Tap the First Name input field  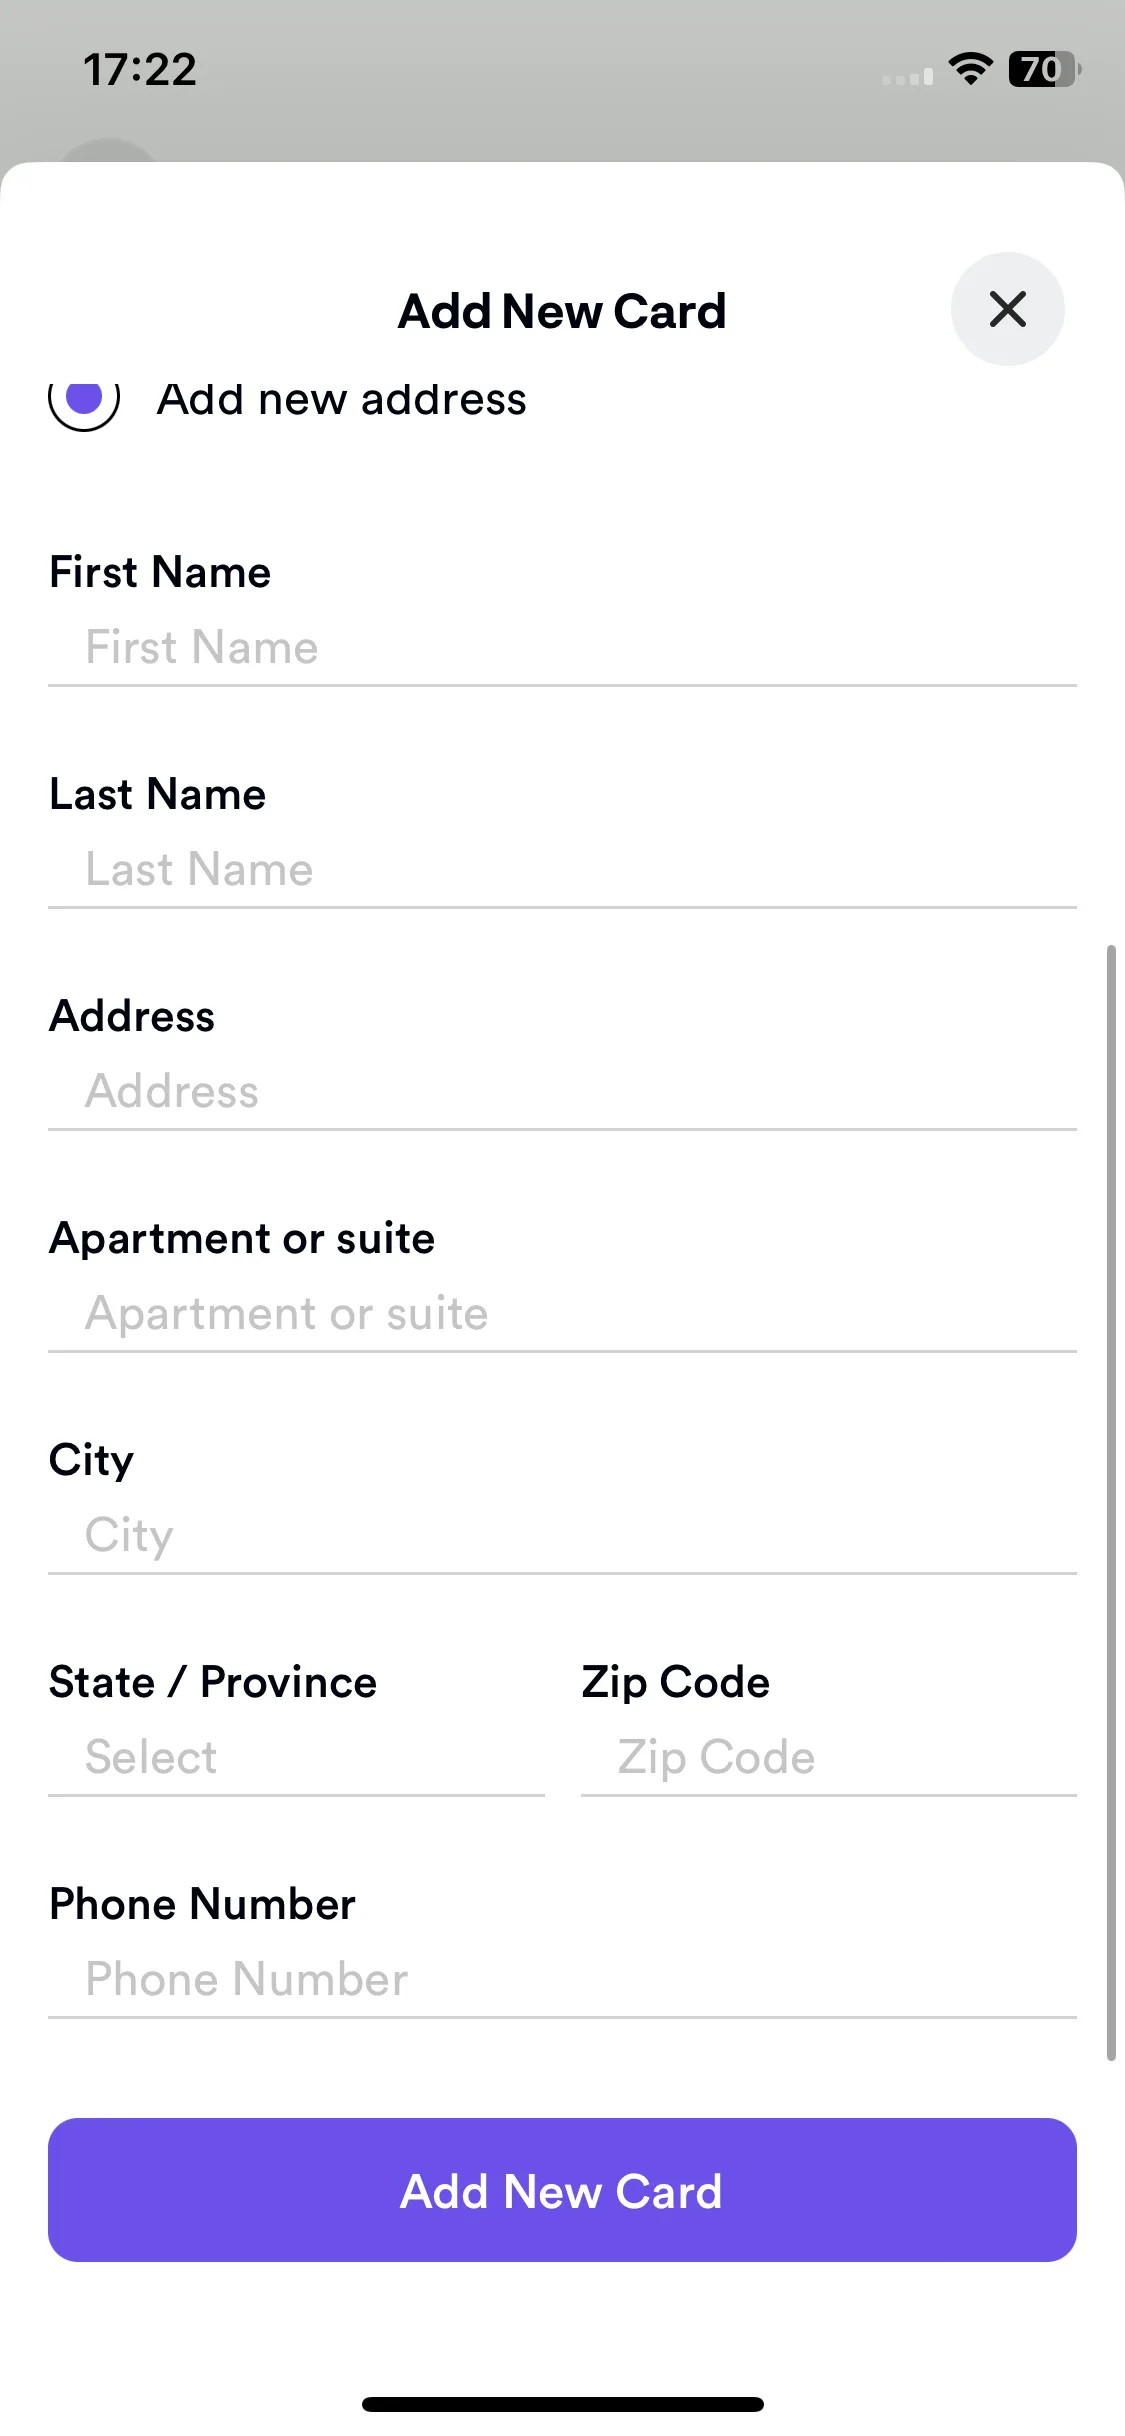point(562,648)
